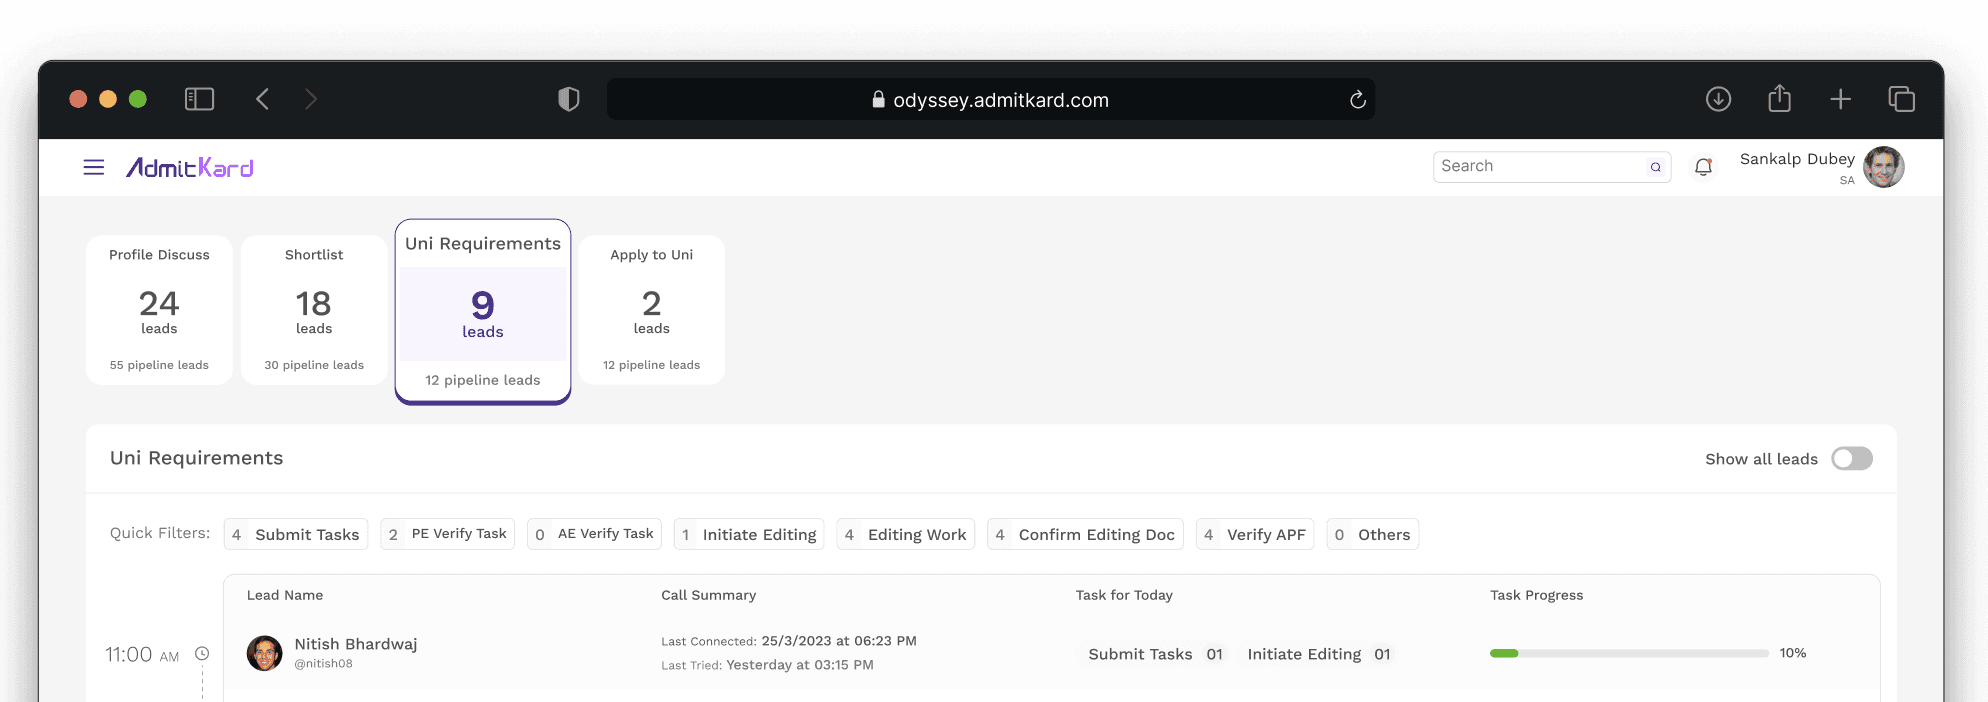Go back in browser history
Image resolution: width=1988 pixels, height=702 pixels.
(x=262, y=99)
